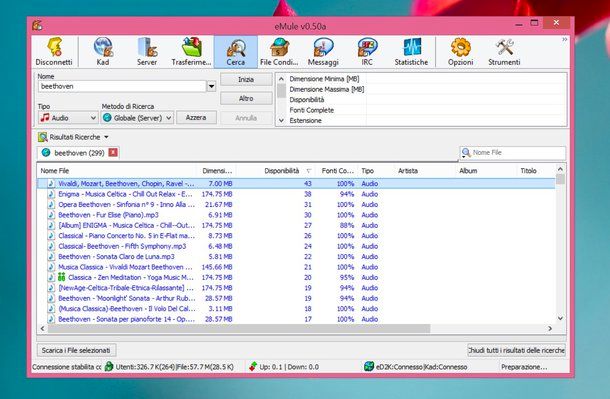The height and width of the screenshot is (399, 610).
Task: Select the Vivaldi, Mozart, Beethoven, Chopin file
Action: pyautogui.click(x=296, y=184)
